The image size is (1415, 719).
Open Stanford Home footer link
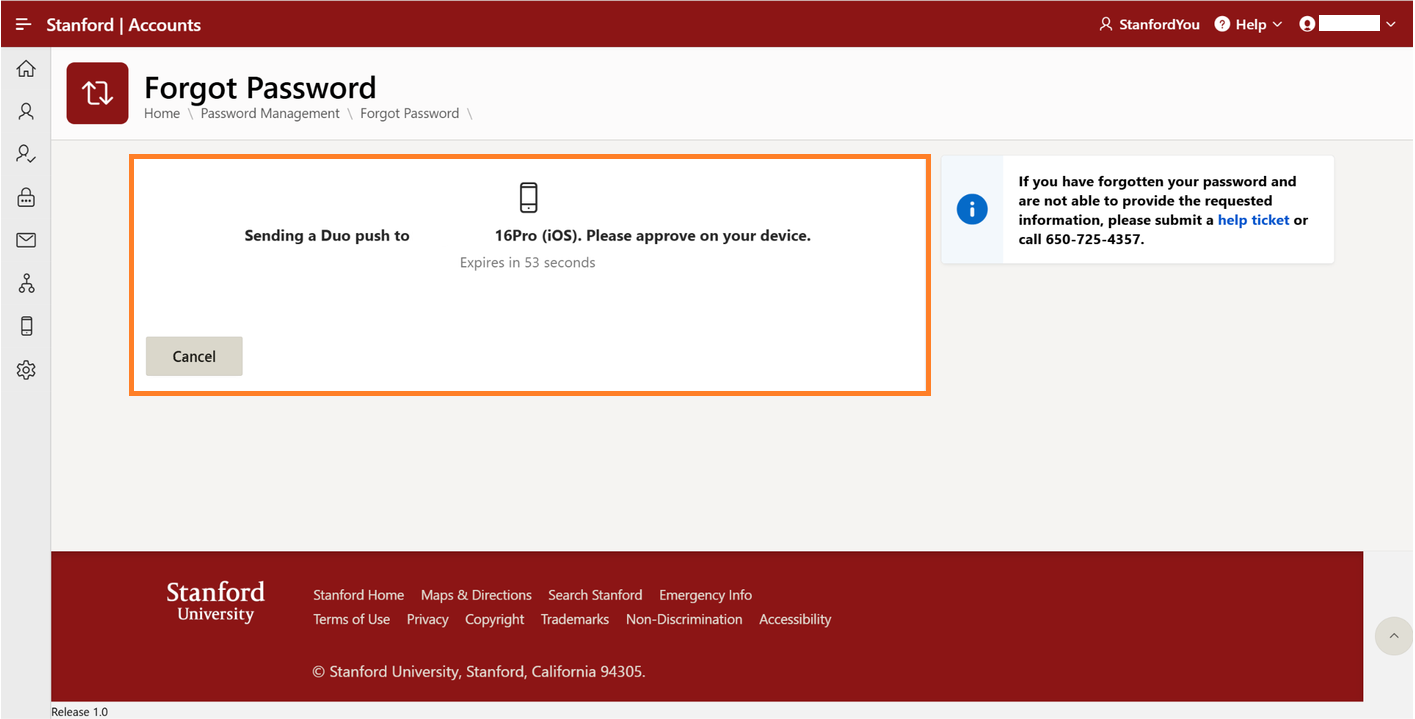358,595
